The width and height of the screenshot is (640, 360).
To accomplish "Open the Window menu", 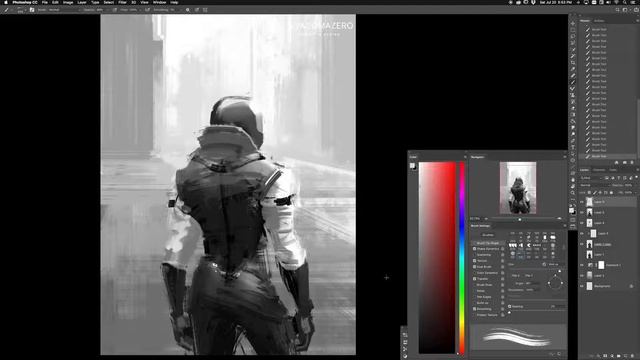I will tap(159, 2).
